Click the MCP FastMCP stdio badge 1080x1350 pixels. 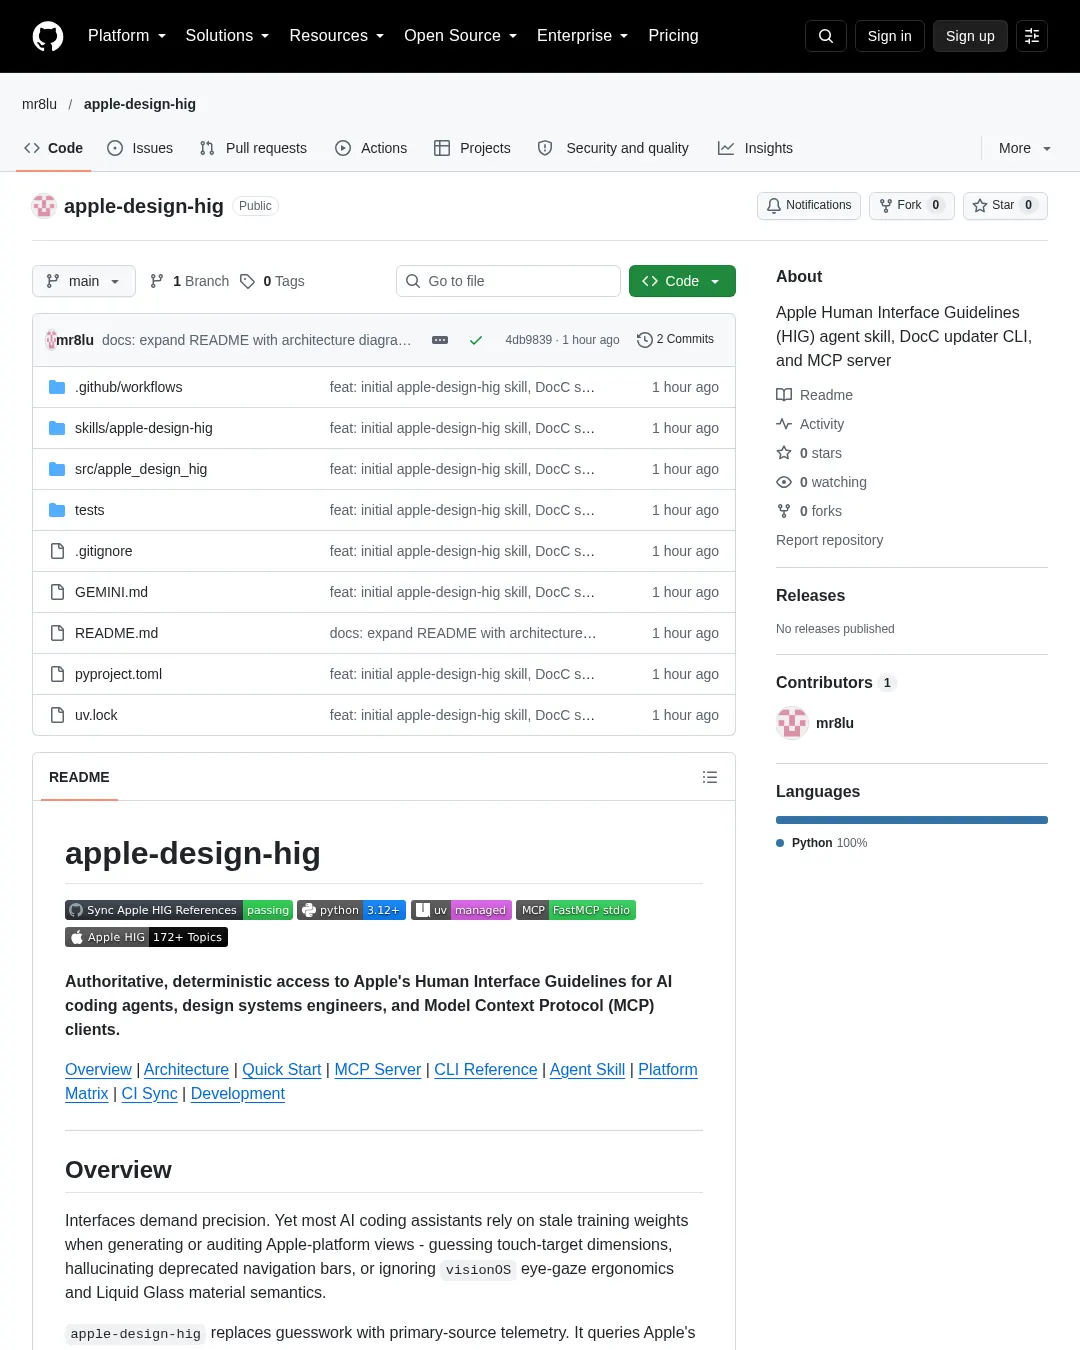(x=576, y=910)
